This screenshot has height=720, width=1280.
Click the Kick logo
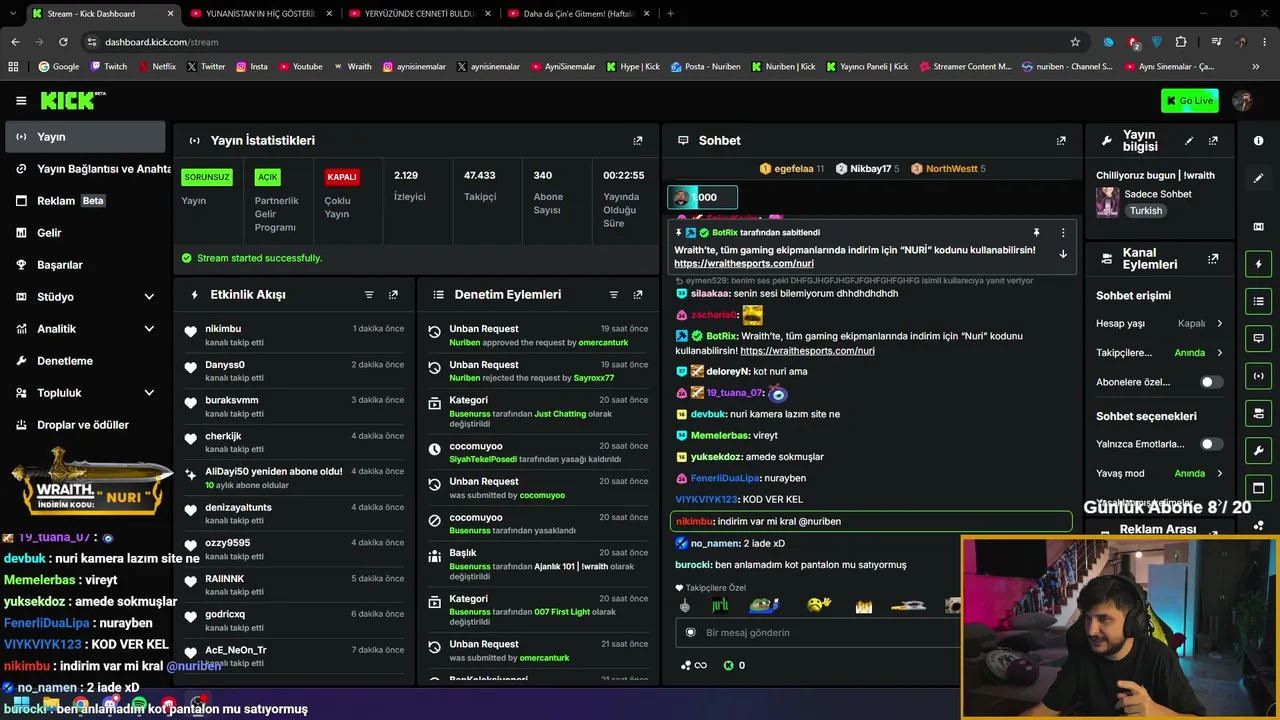(x=73, y=101)
